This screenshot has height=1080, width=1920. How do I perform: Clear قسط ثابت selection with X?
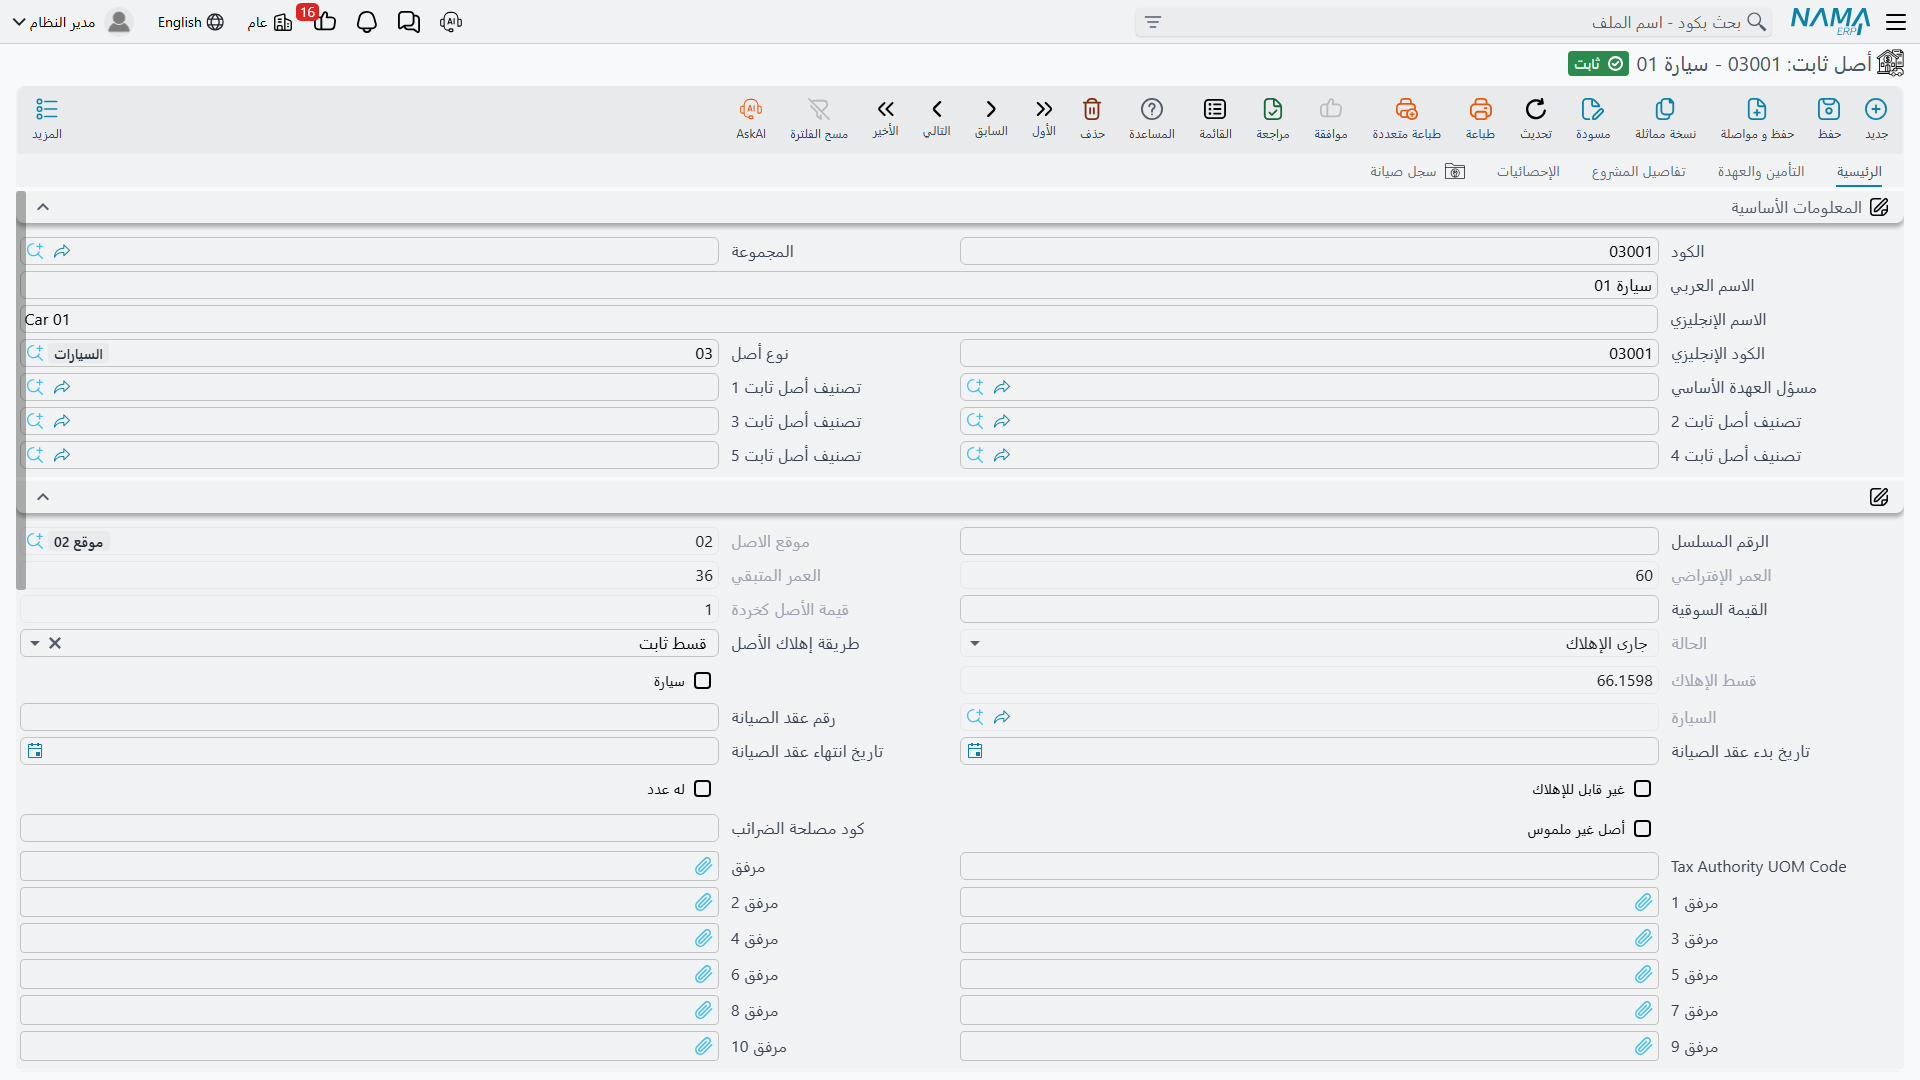[55, 644]
